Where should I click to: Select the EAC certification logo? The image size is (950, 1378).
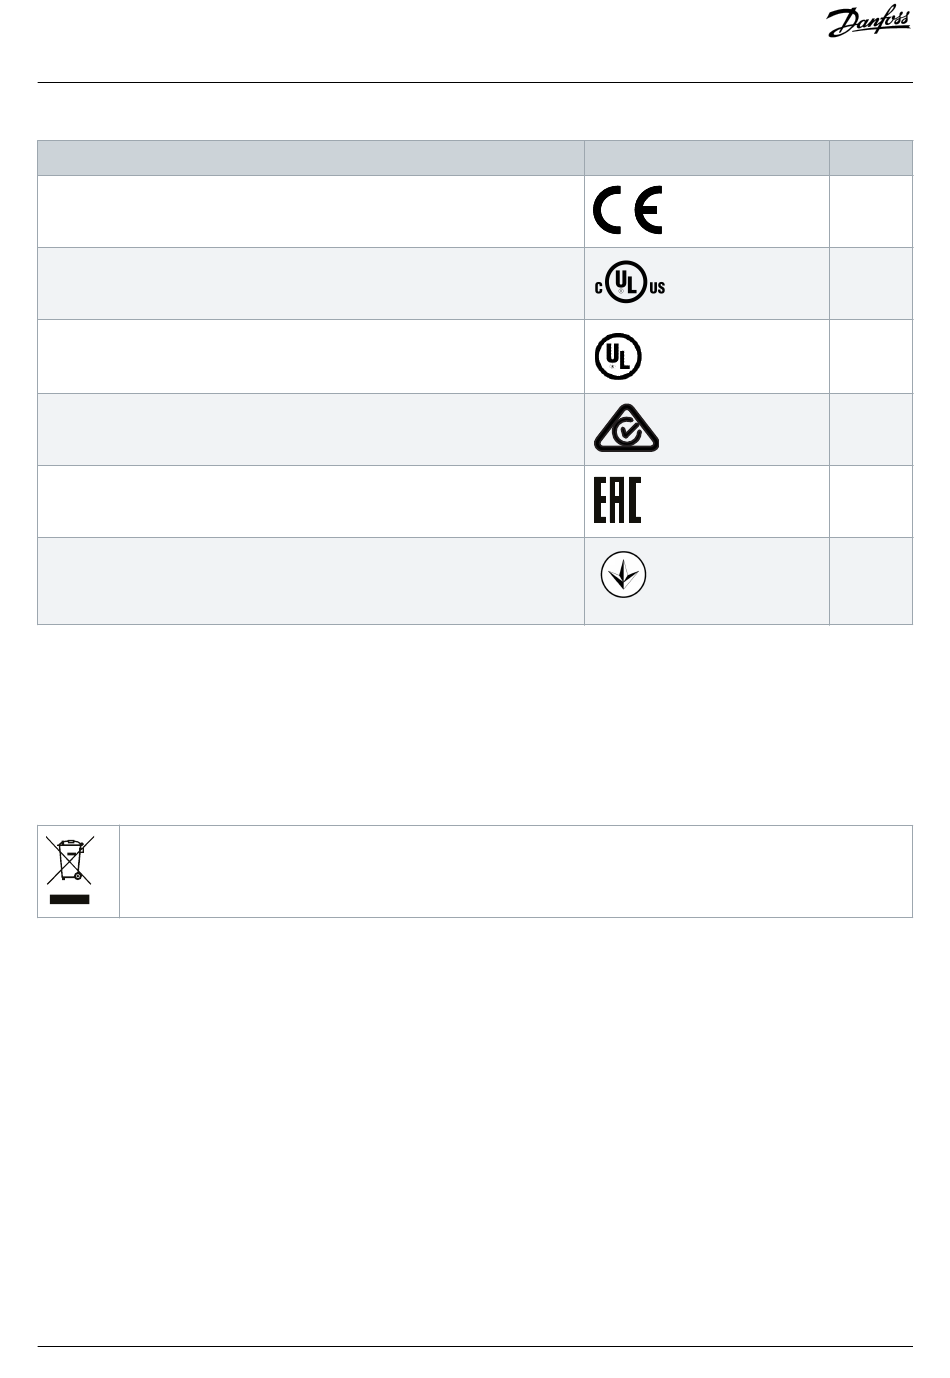point(617,500)
